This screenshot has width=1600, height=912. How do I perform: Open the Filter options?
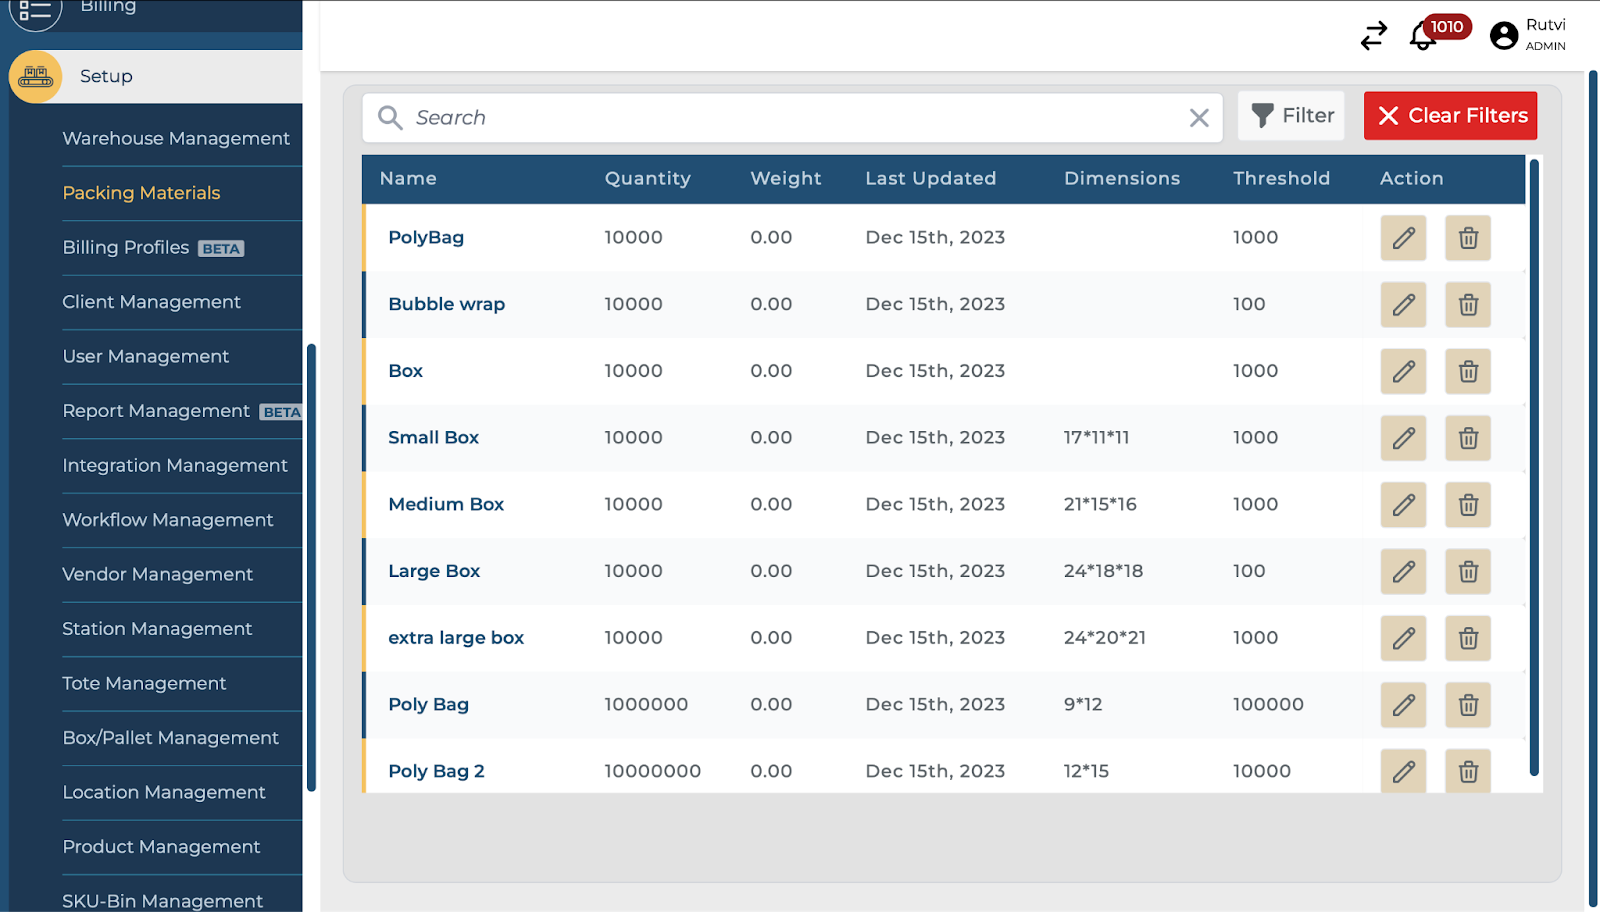(x=1292, y=116)
